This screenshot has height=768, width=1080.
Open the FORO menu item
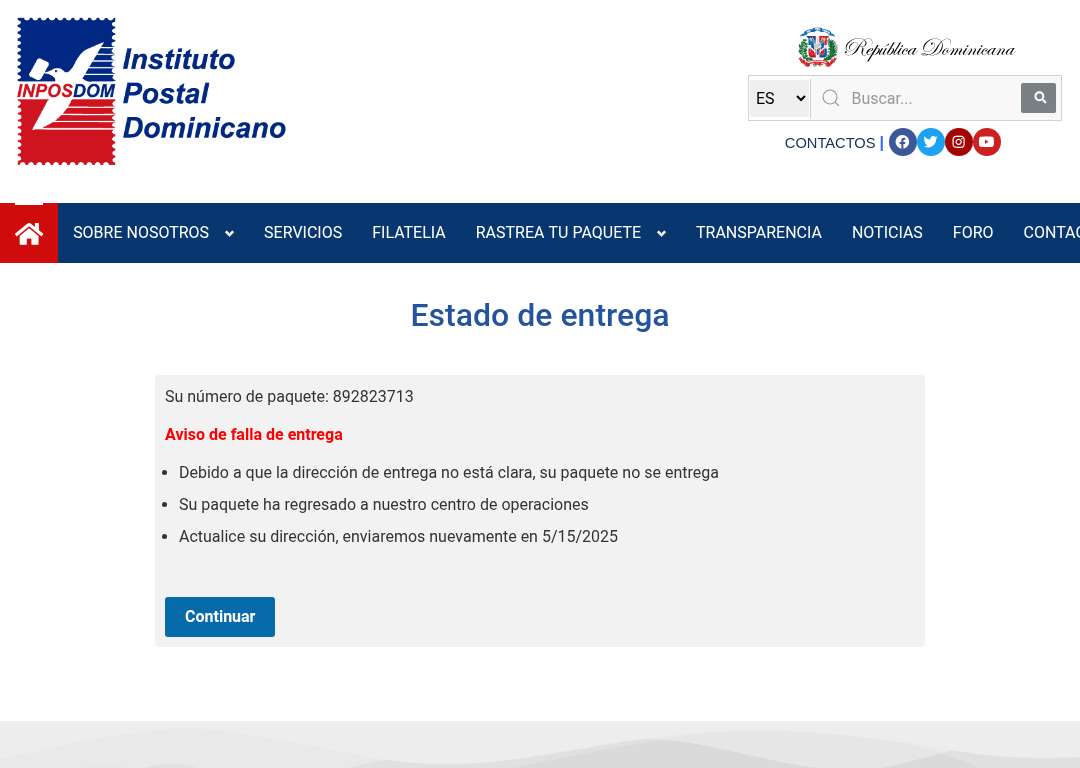973,233
